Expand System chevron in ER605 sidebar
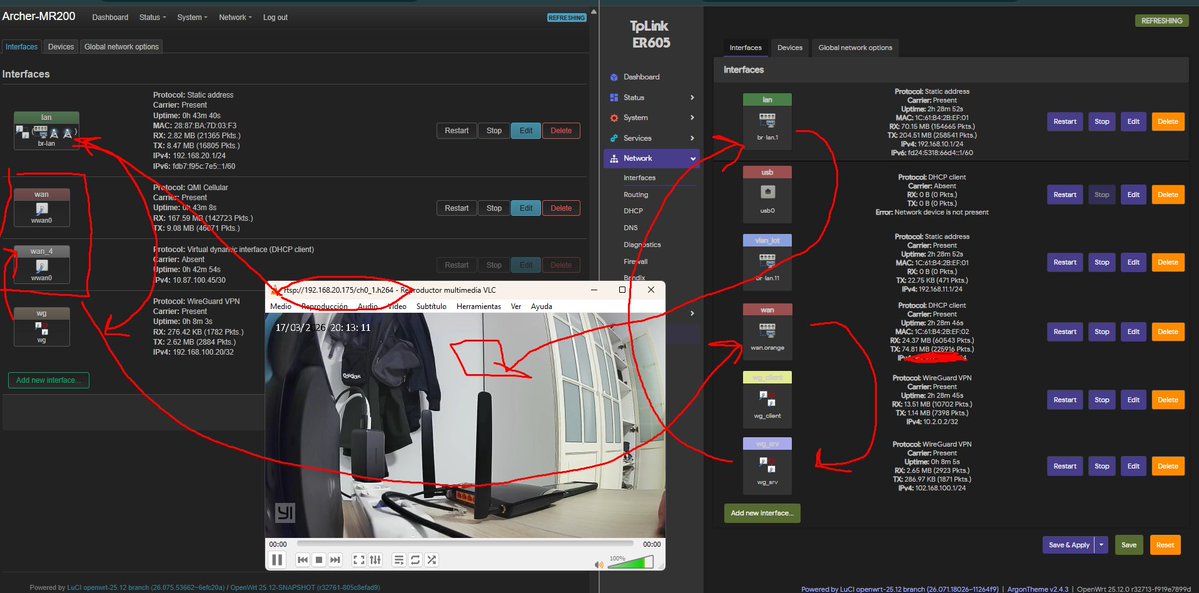 click(x=692, y=118)
